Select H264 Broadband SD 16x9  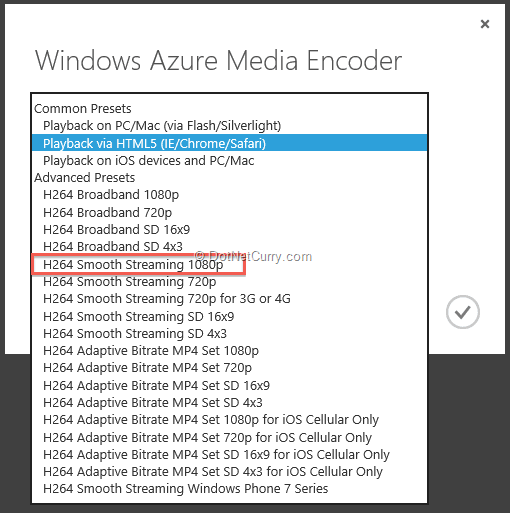click(229, 229)
